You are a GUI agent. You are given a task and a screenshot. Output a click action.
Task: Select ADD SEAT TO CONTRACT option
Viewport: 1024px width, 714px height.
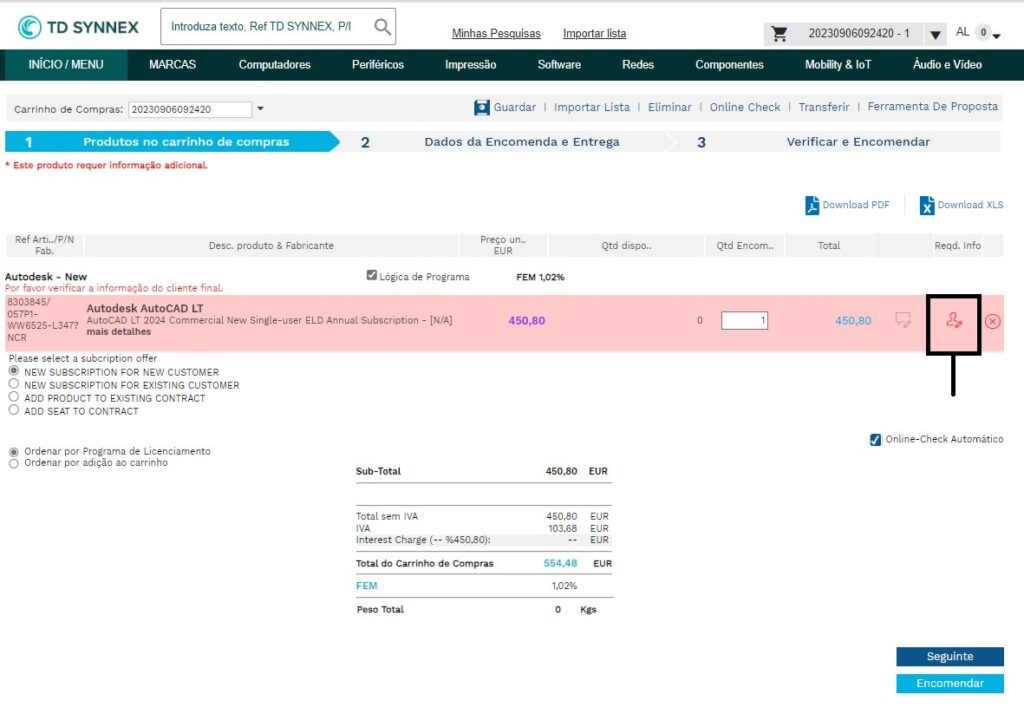(14, 410)
